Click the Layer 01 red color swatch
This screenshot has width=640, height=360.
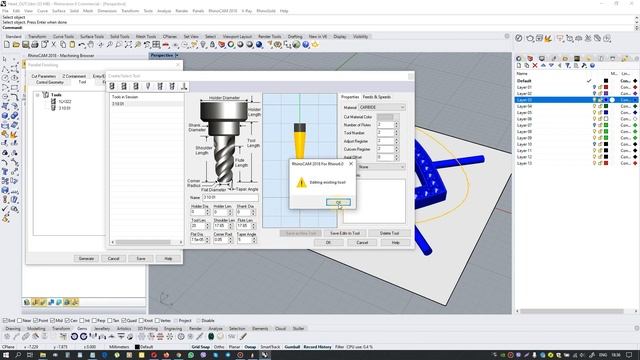click(x=606, y=87)
